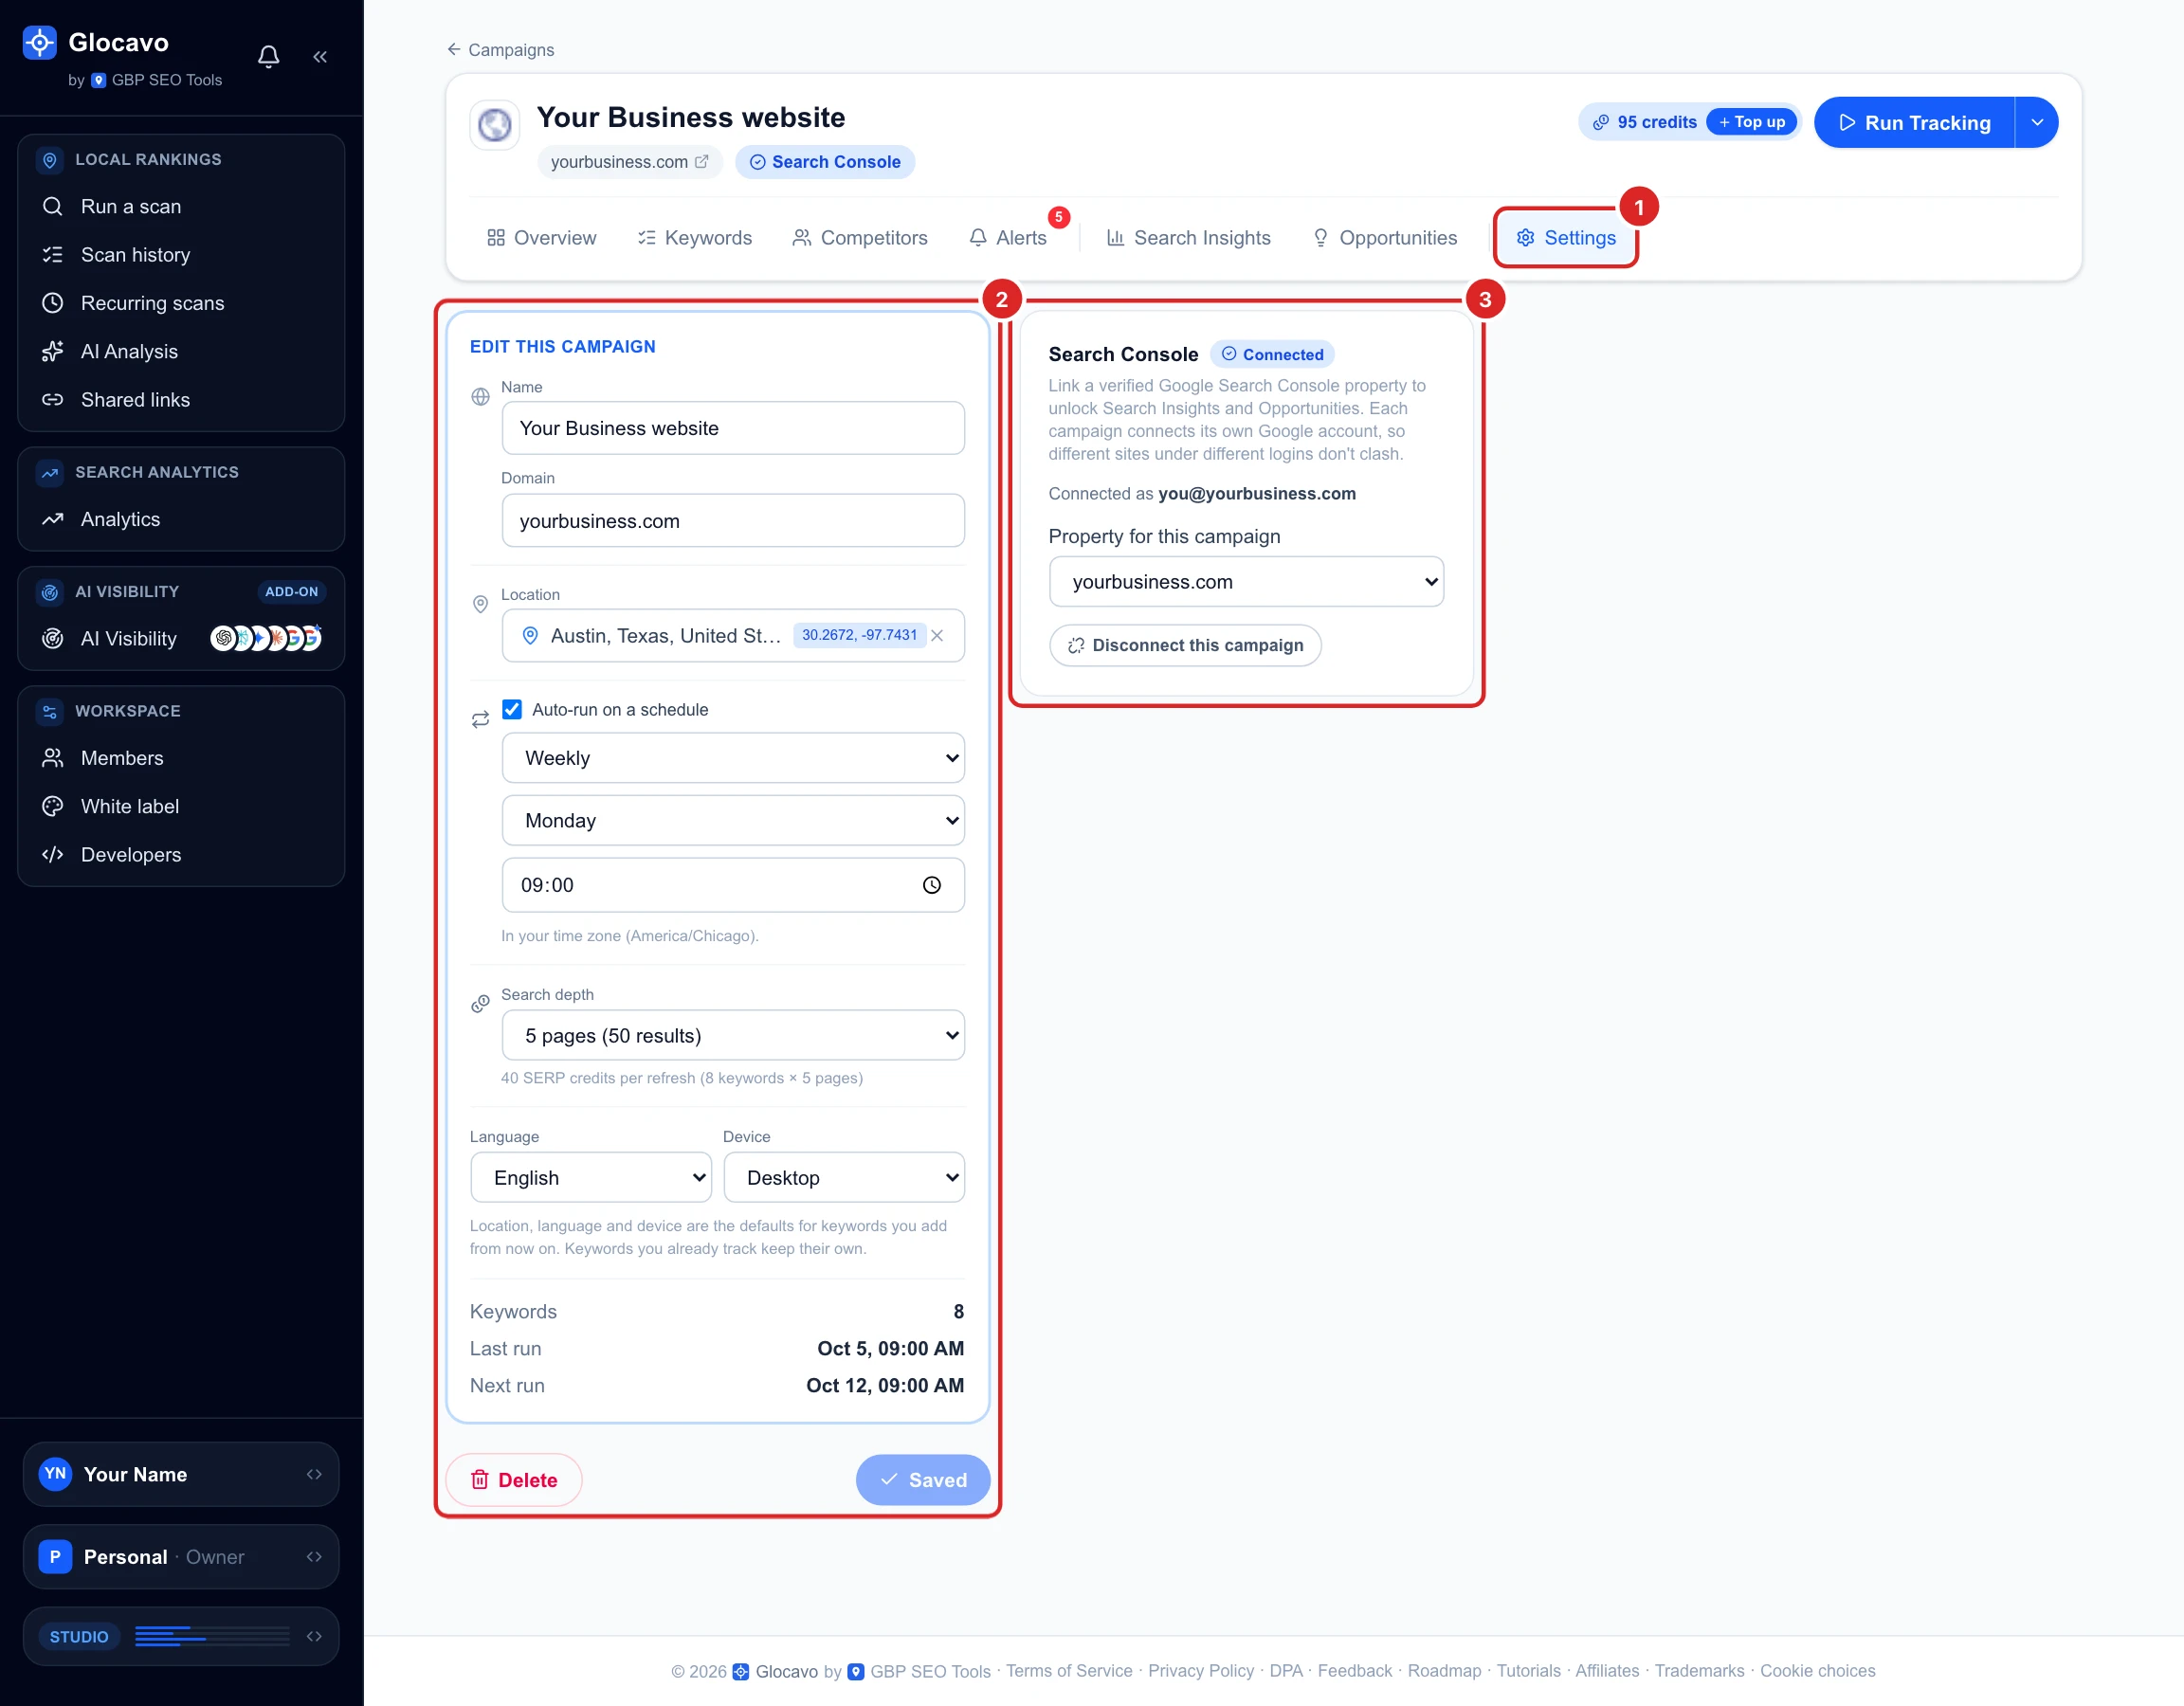
Task: Switch to the Settings tab
Action: 1566,238
